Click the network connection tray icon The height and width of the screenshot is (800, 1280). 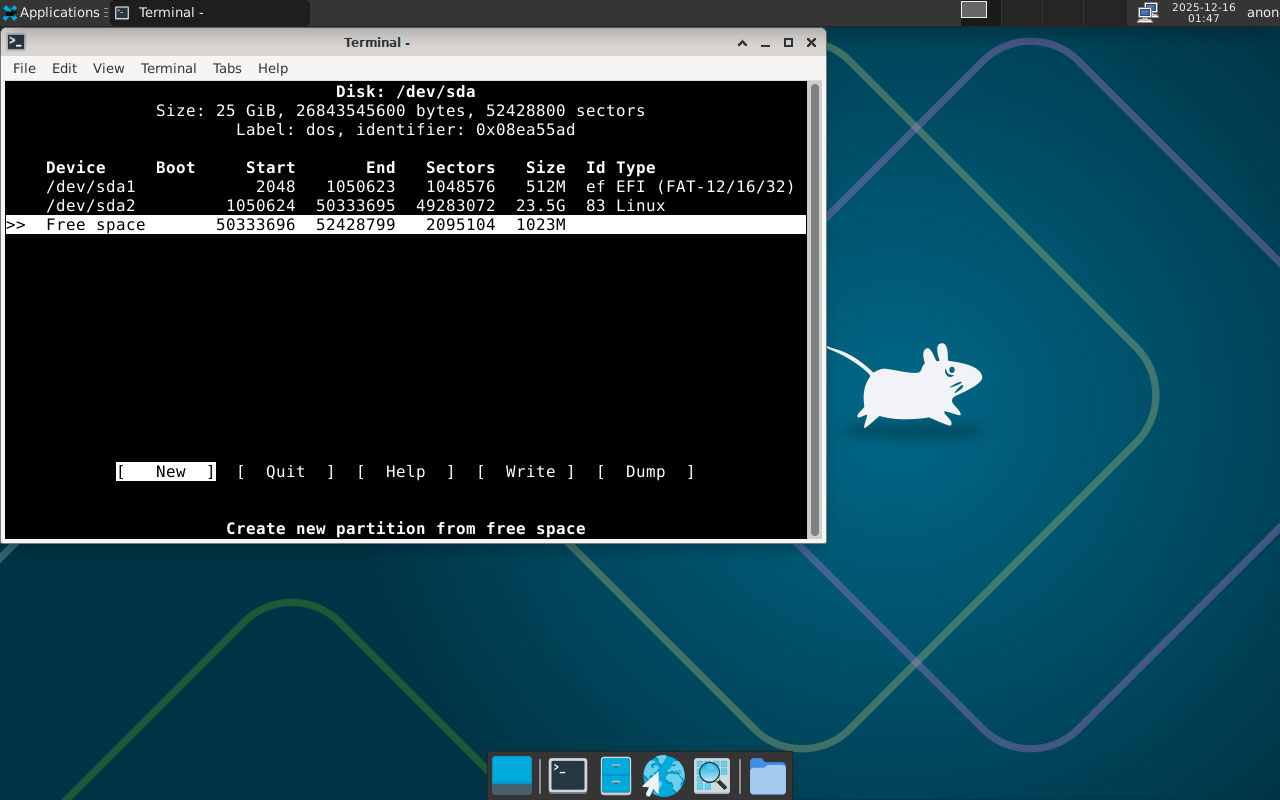pyautogui.click(x=1147, y=12)
